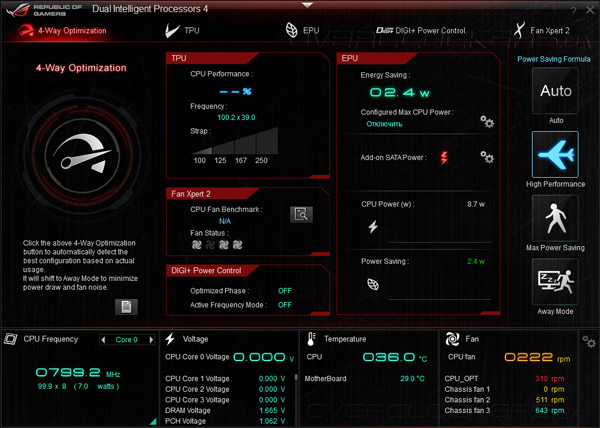Click the document report icon below description

click(x=126, y=307)
